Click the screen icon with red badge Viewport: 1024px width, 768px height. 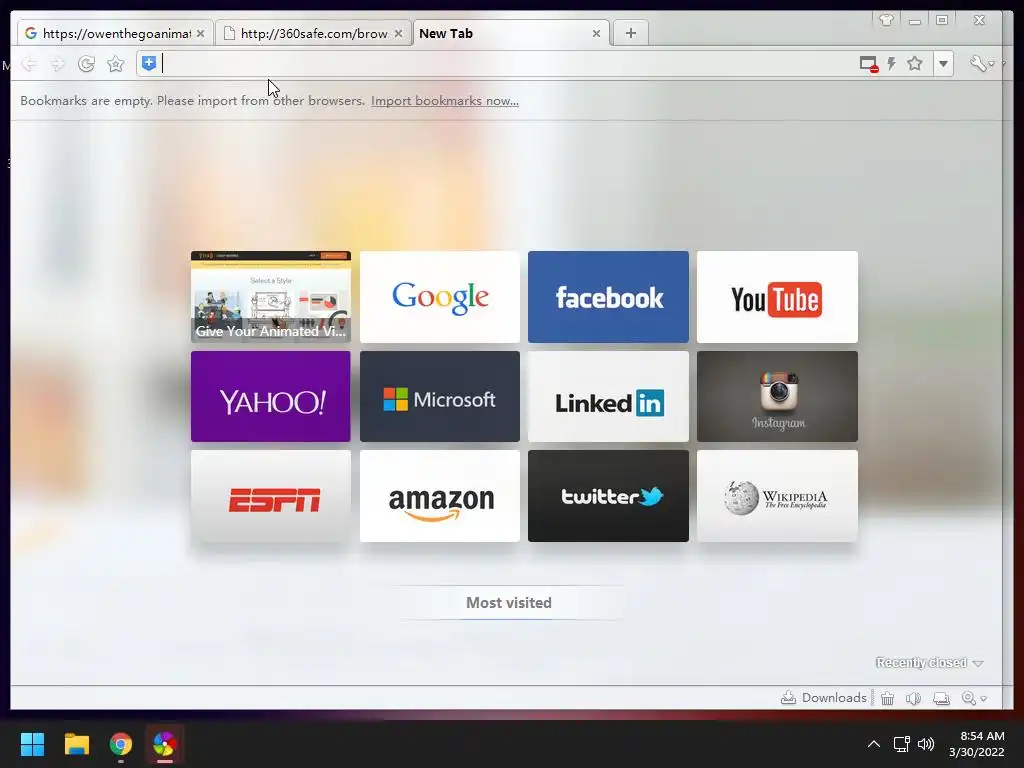click(x=869, y=64)
